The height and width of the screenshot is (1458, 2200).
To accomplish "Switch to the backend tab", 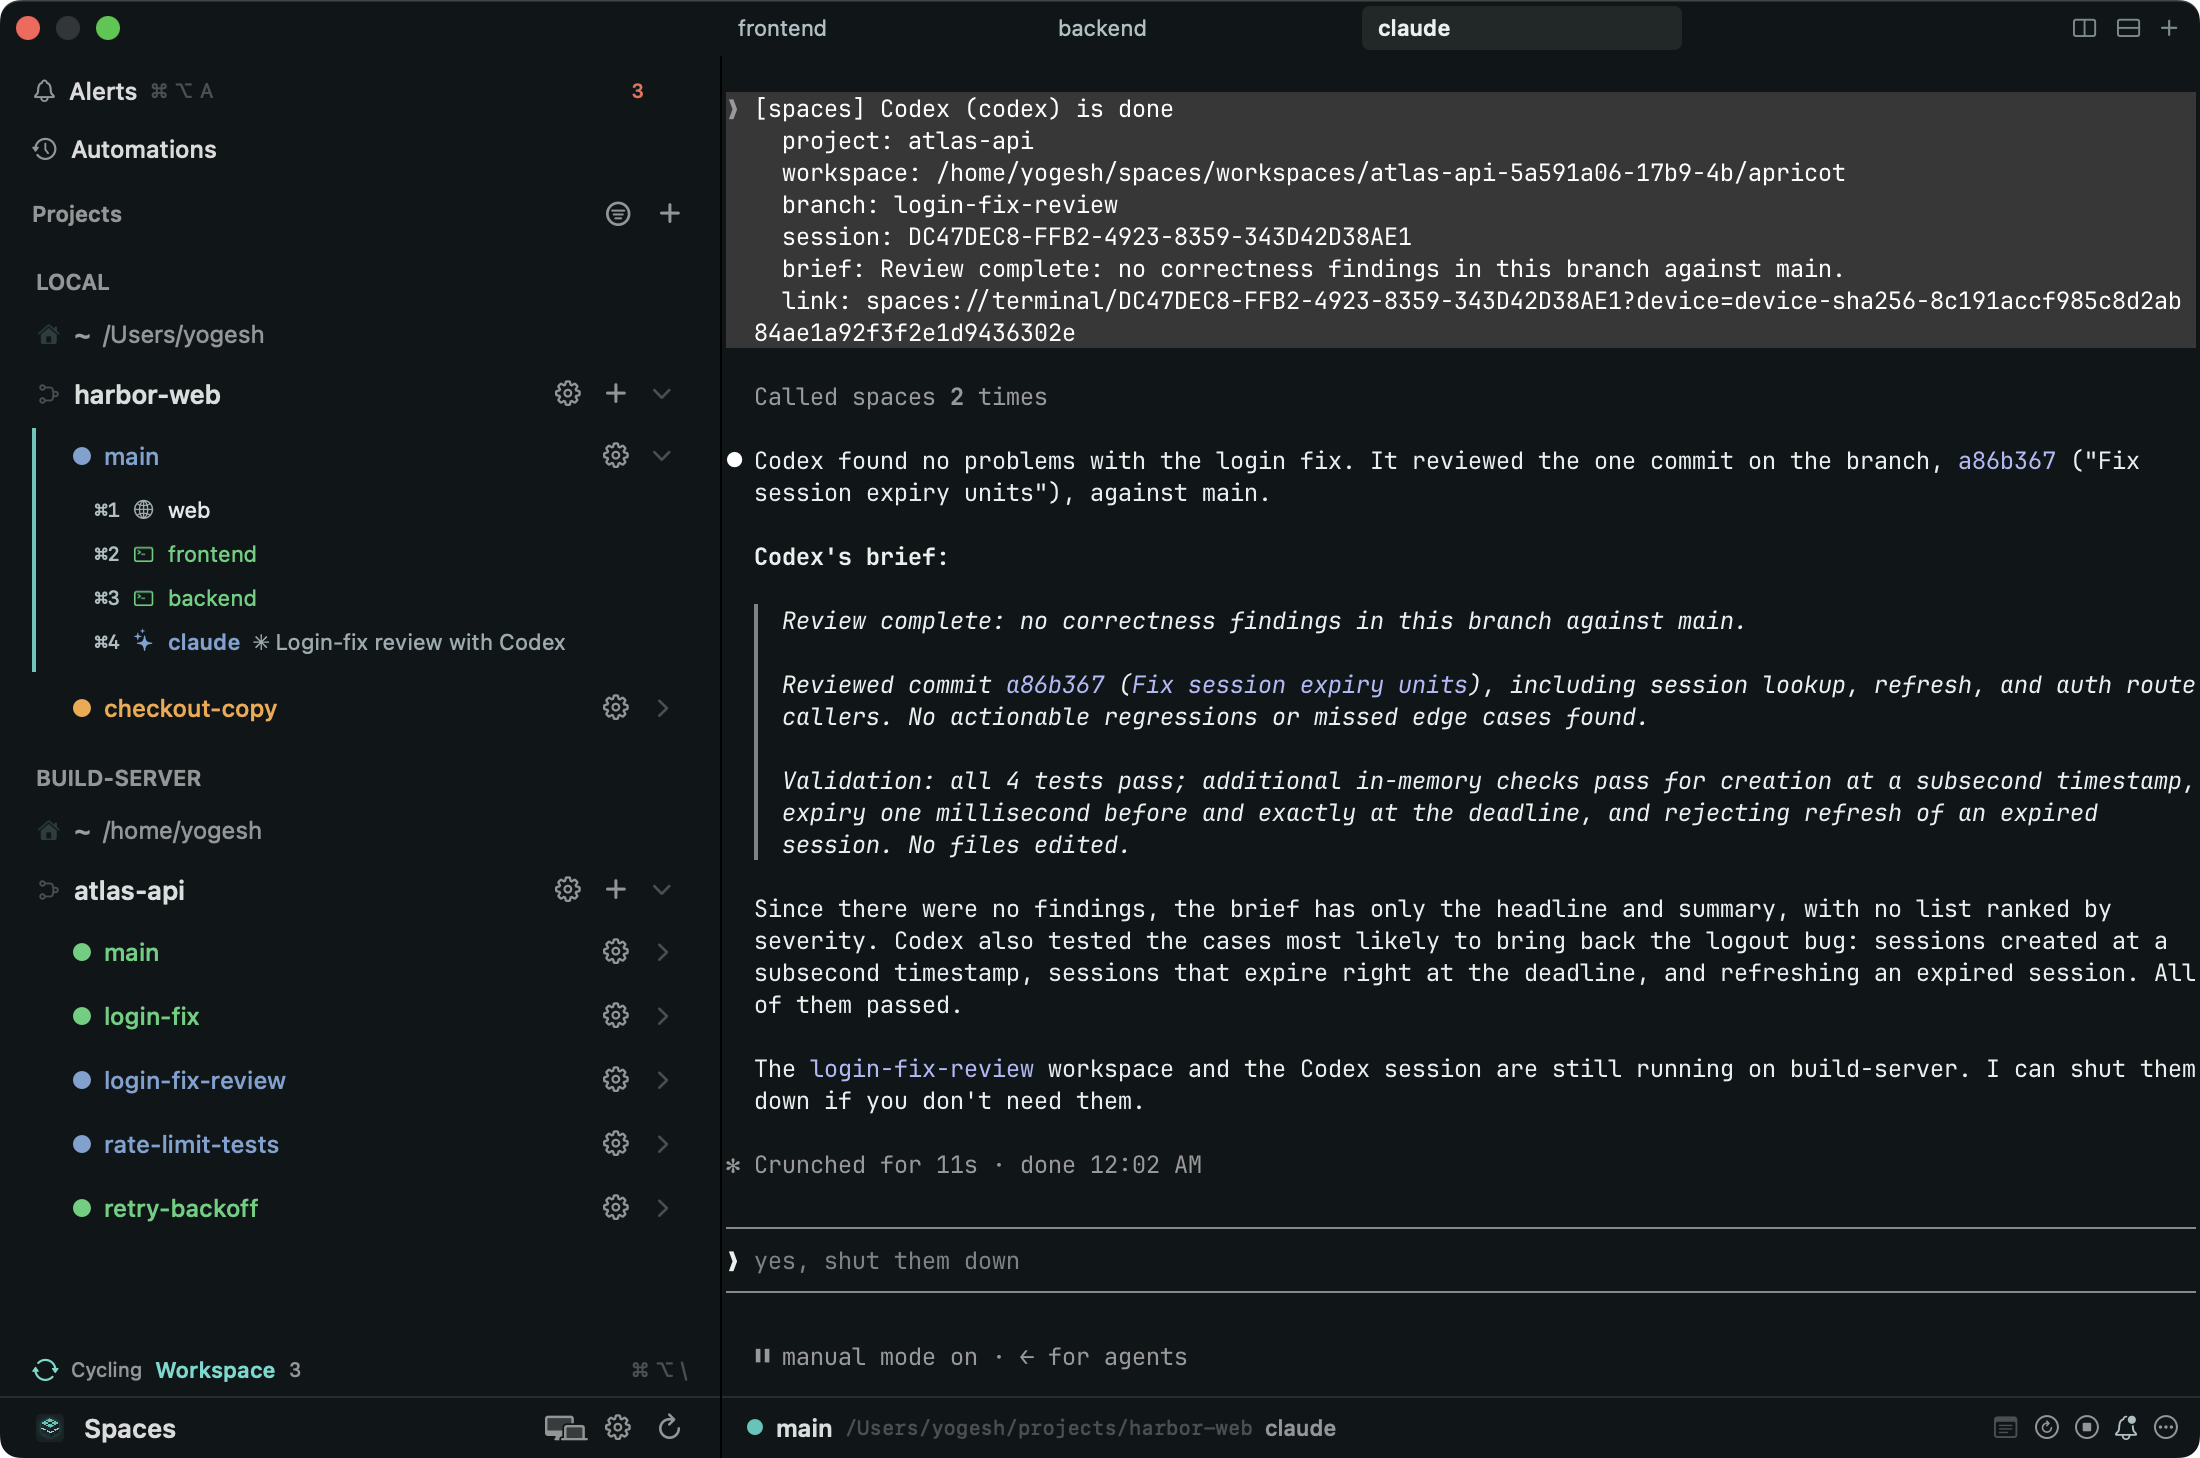I will (x=1102, y=28).
